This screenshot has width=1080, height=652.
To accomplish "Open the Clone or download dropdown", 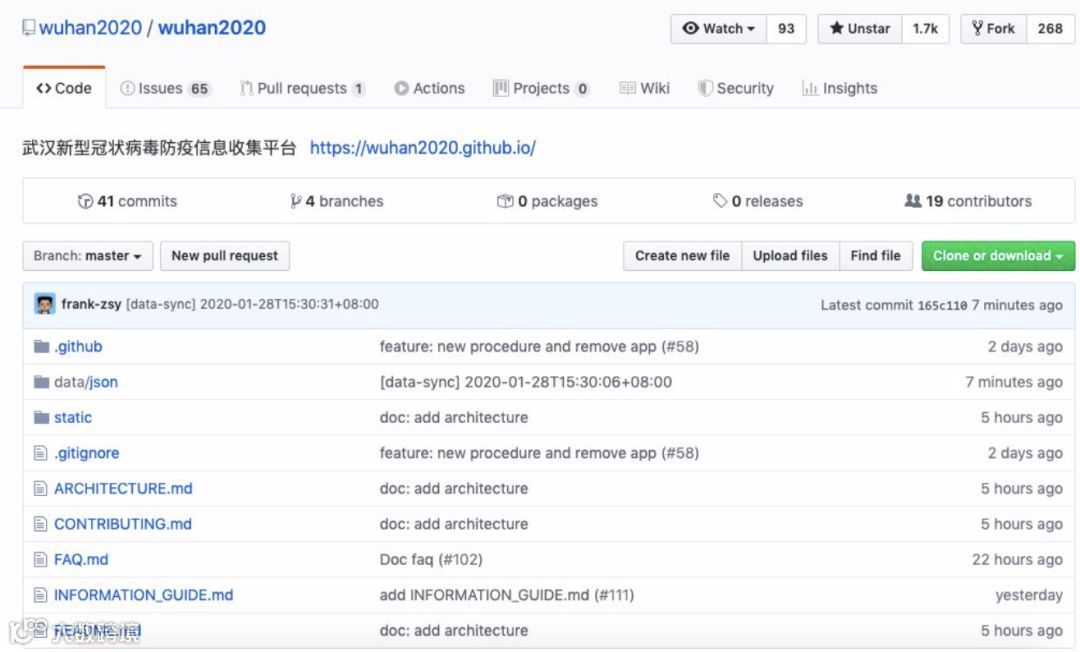I will (997, 256).
